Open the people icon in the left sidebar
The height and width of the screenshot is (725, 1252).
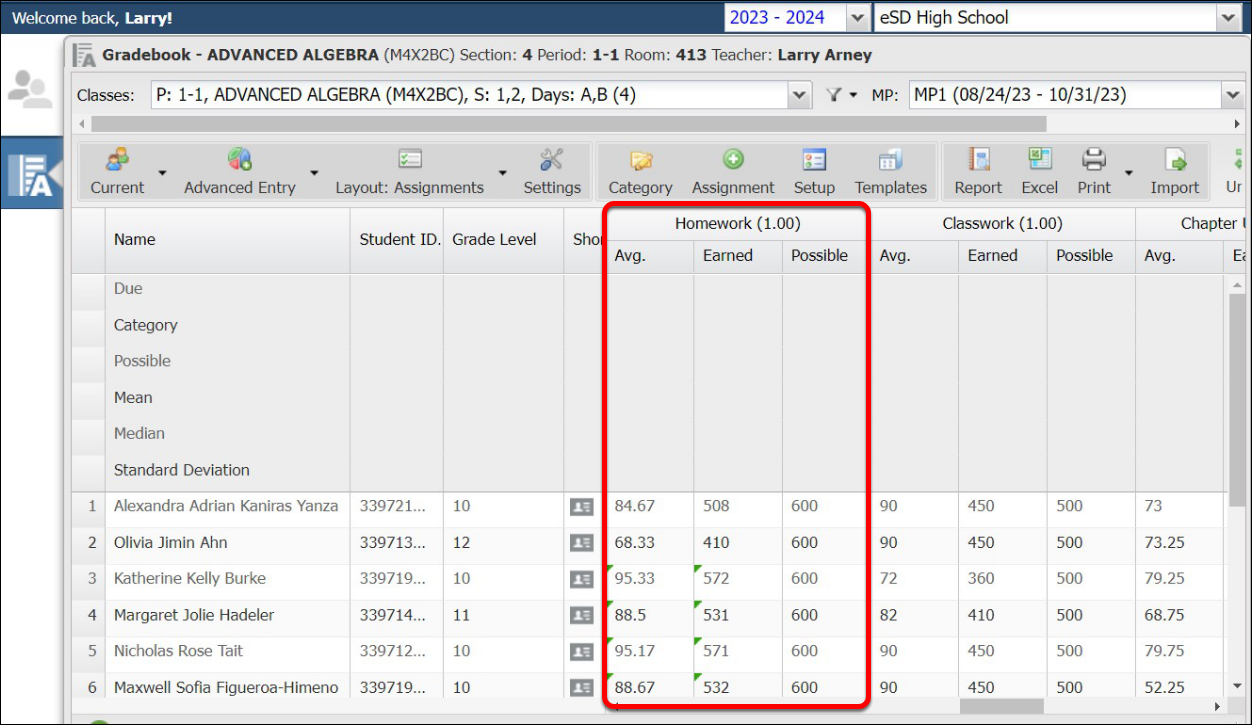pyautogui.click(x=30, y=90)
